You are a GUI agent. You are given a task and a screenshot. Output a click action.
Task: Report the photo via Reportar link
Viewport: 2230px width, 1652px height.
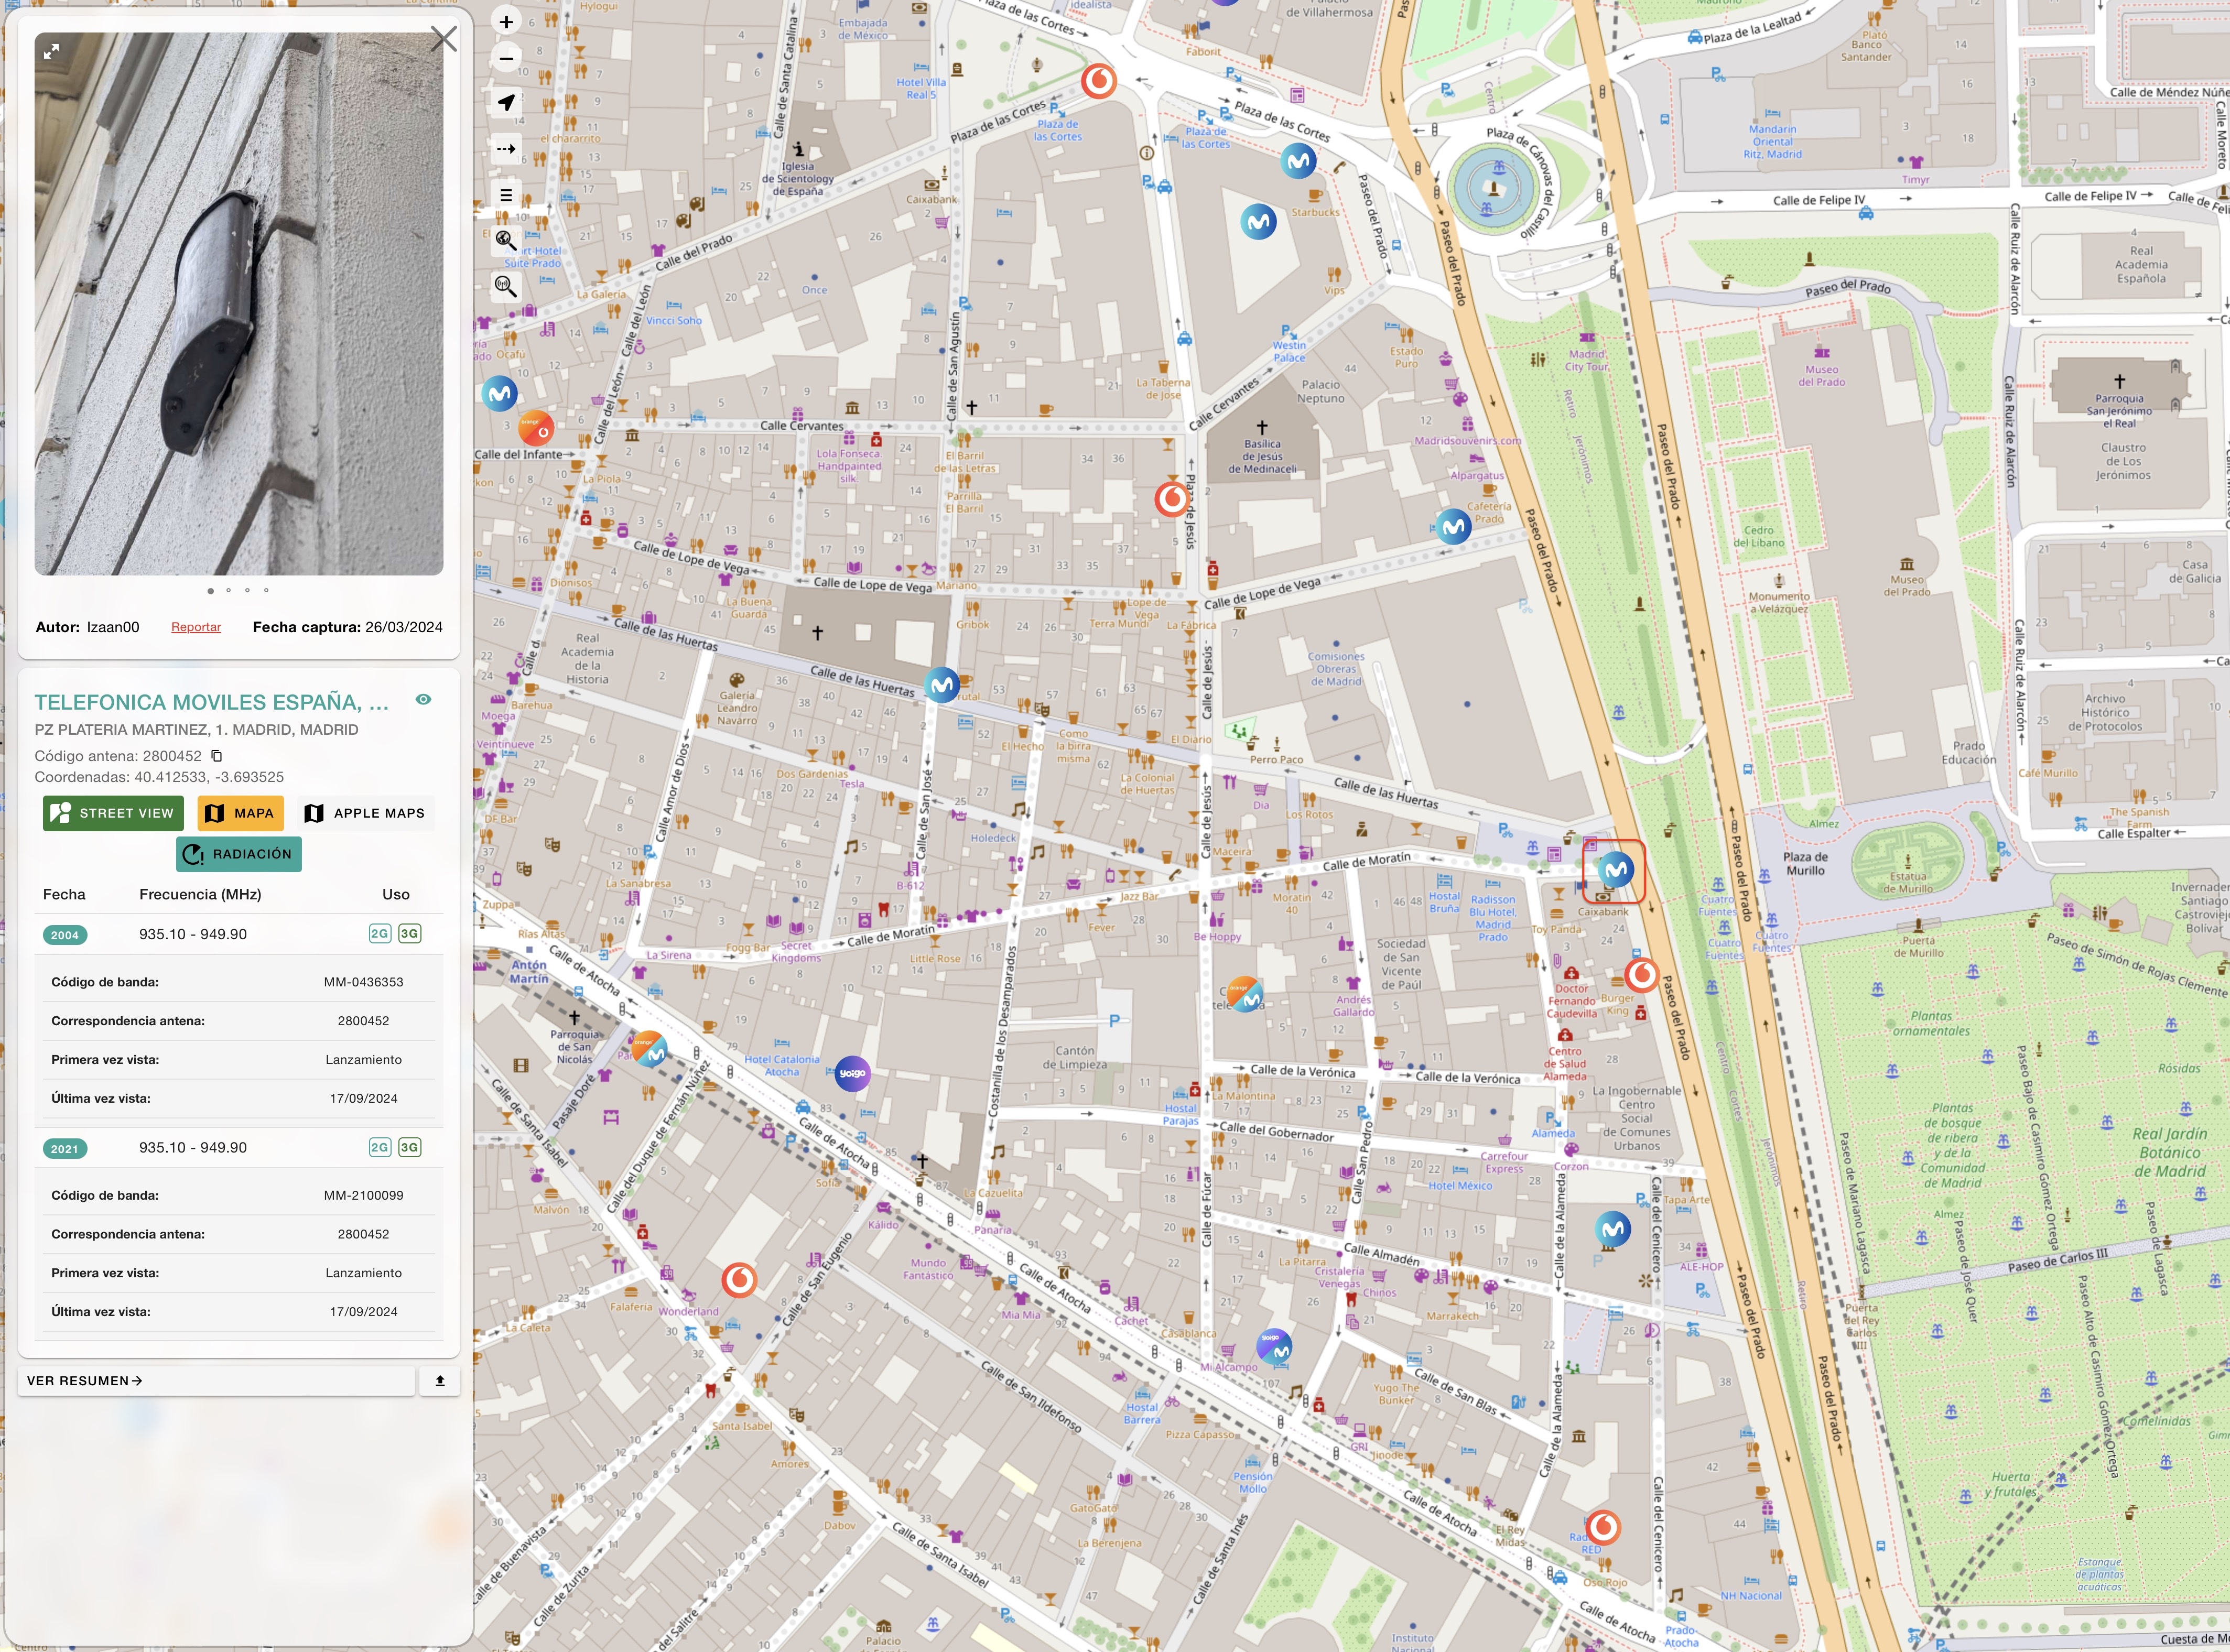(196, 627)
